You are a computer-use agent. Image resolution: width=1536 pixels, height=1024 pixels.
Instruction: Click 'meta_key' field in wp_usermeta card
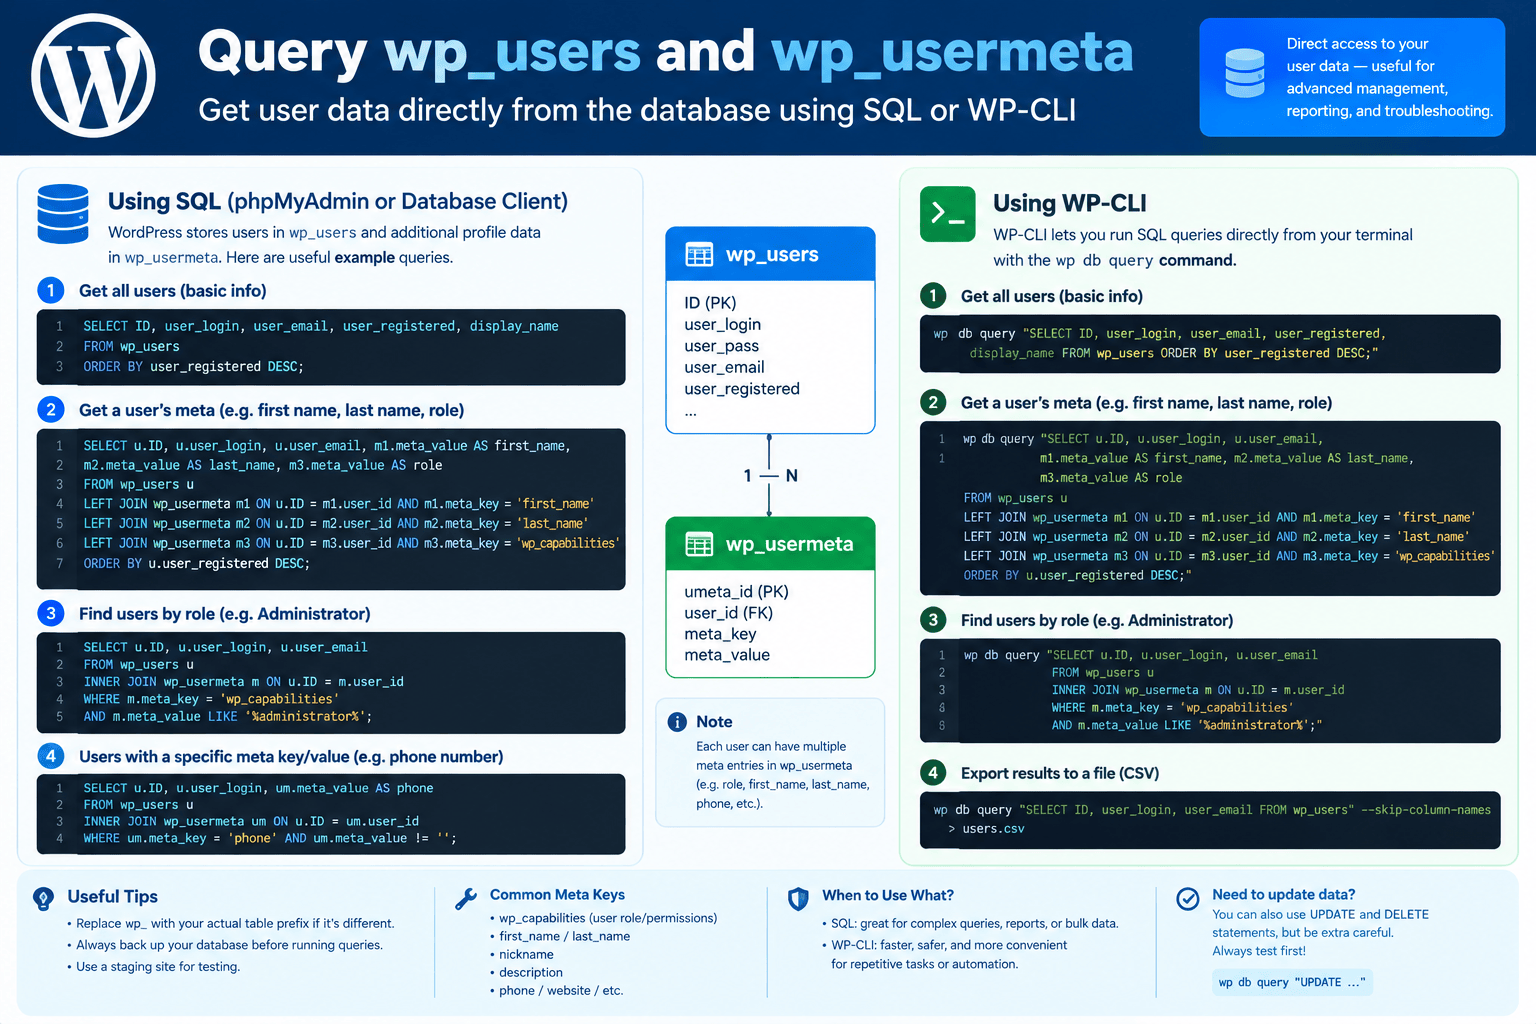[720, 634]
